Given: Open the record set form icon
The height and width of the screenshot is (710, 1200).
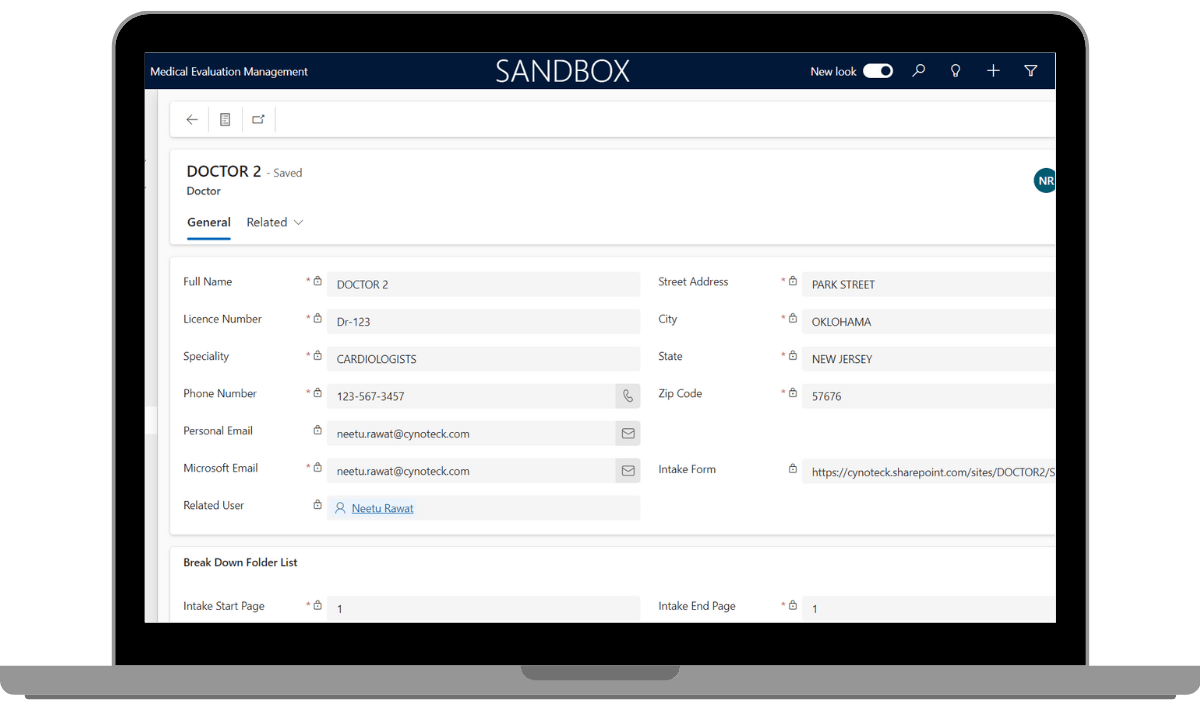Looking at the screenshot, I should [225, 120].
